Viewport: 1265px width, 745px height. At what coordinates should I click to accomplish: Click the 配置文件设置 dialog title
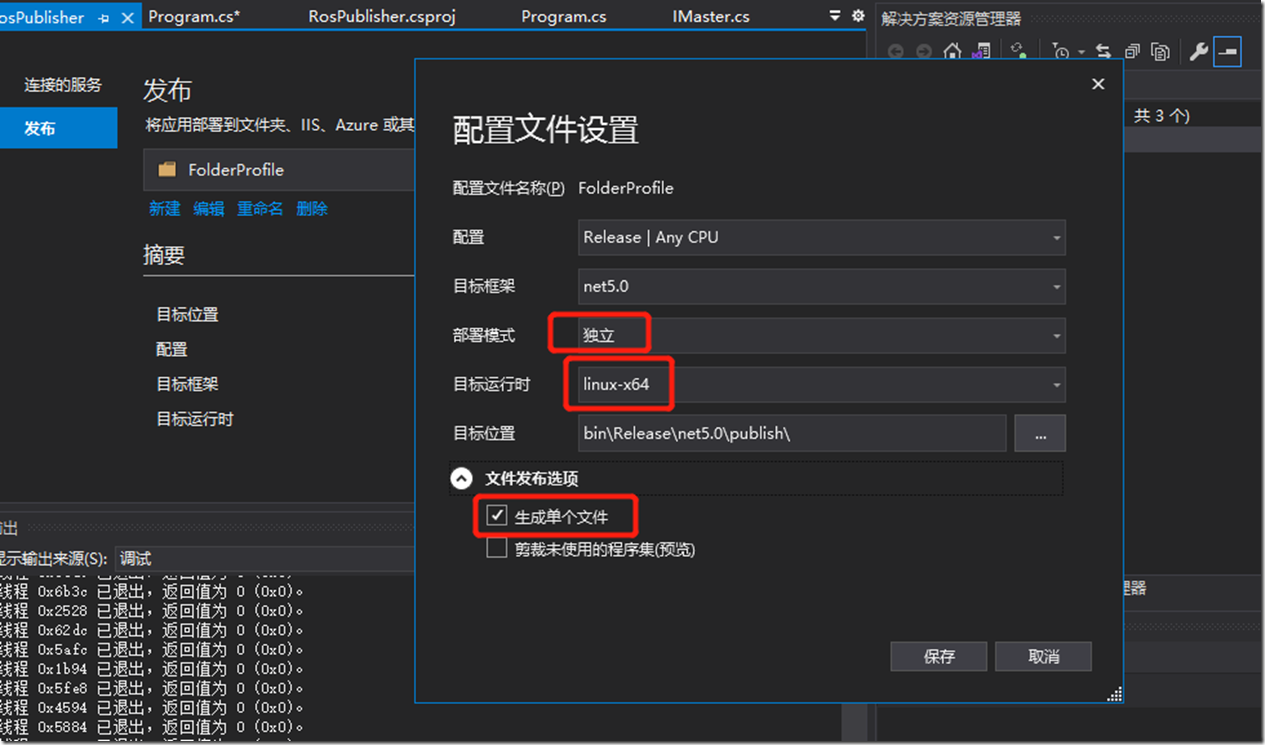[545, 129]
